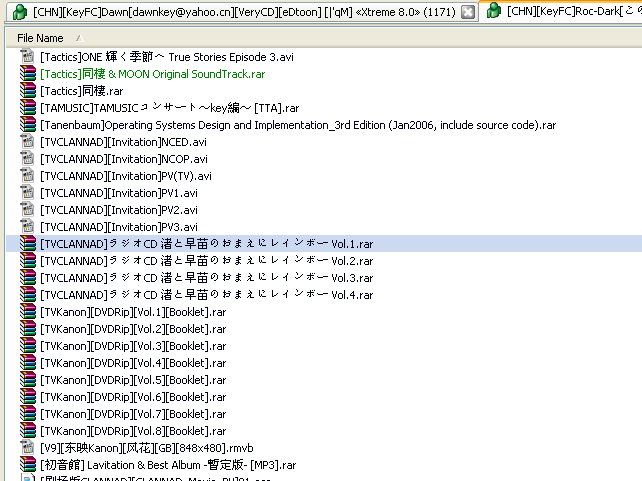Viewport: 642px width, 481px height.
Task: Click archive icon of TVKanon Vol.3 Booklet.rar
Action: pyautogui.click(x=27, y=346)
